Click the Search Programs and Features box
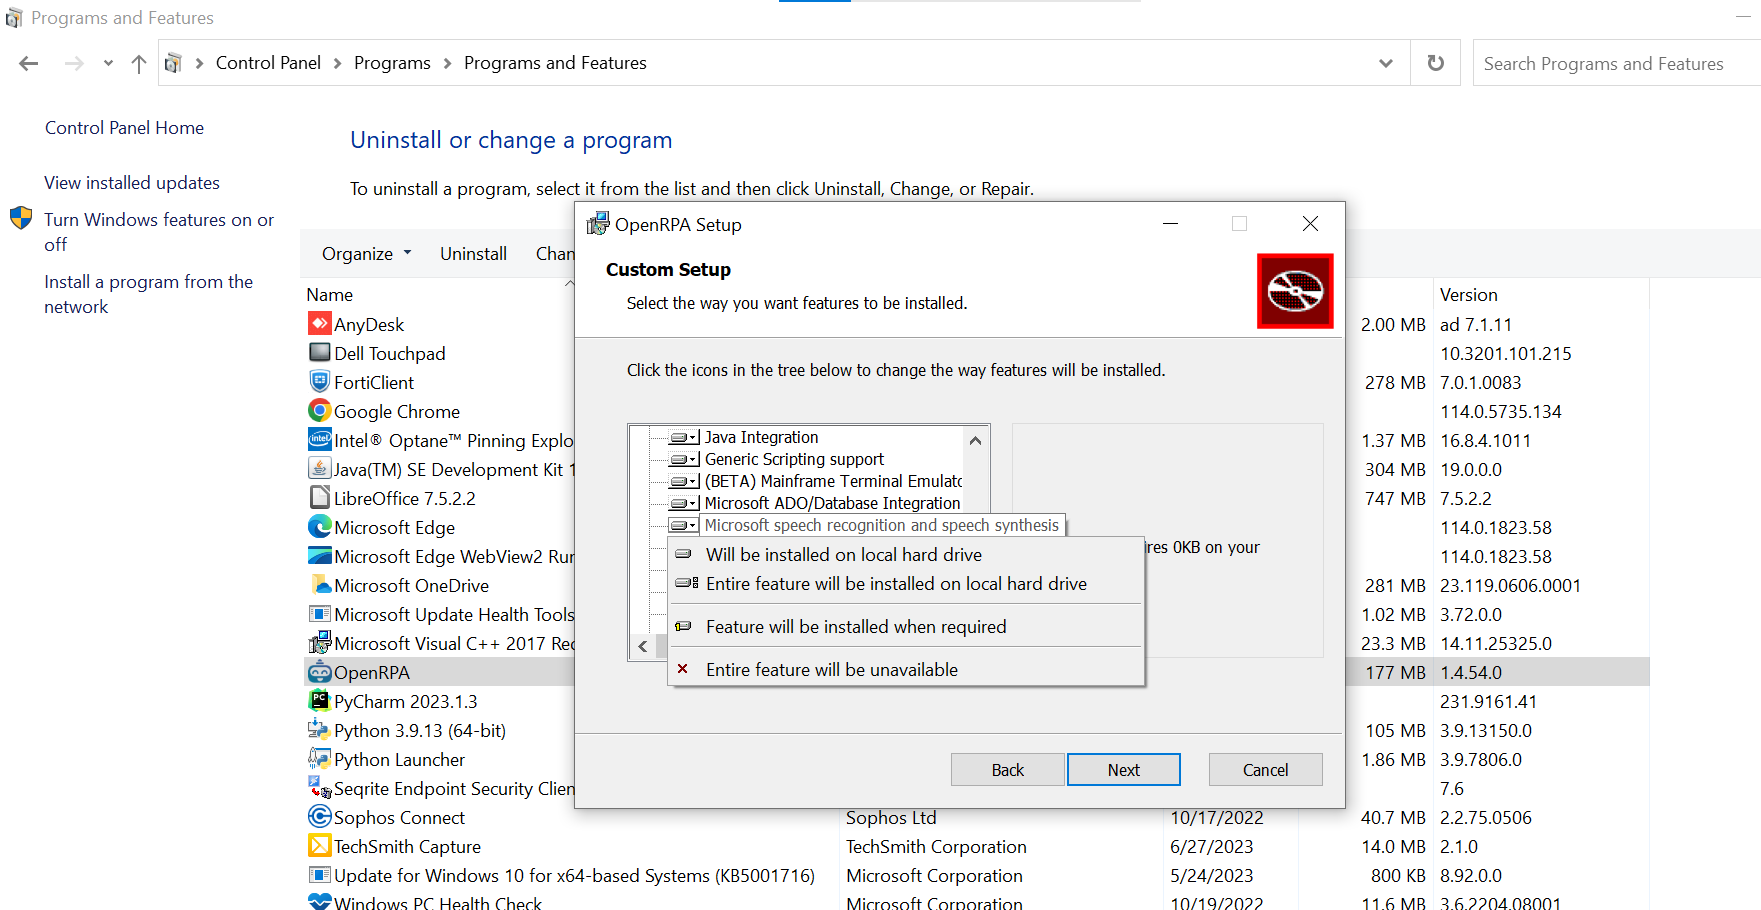1761x910 pixels. click(1616, 63)
